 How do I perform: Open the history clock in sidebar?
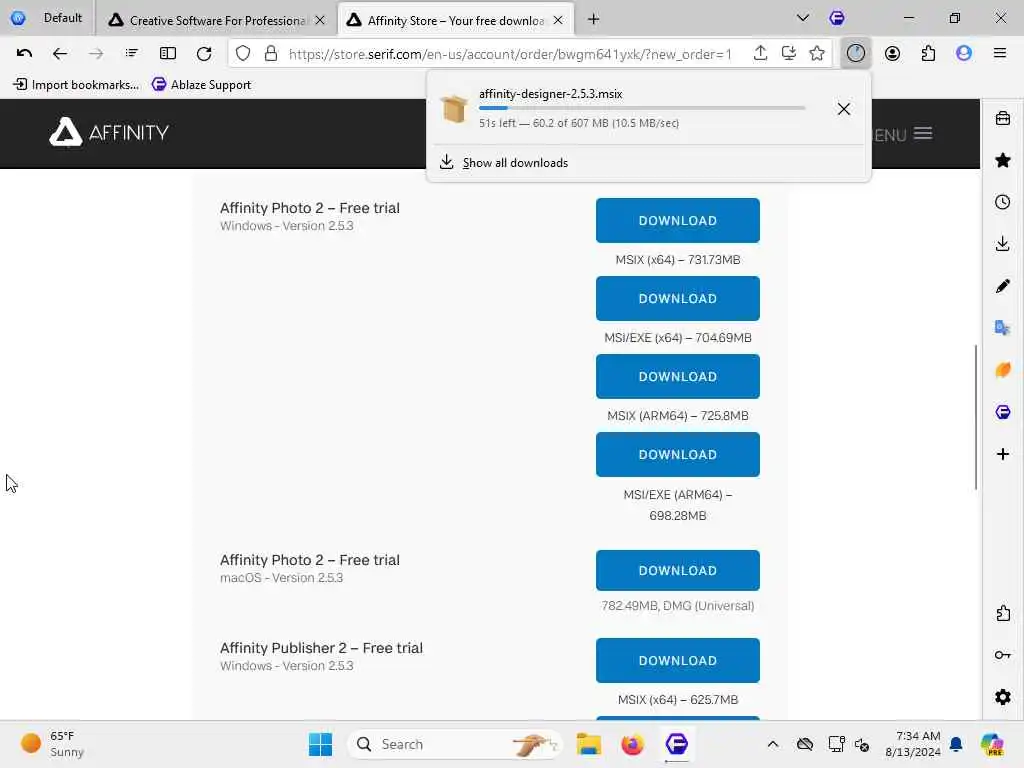point(1003,202)
